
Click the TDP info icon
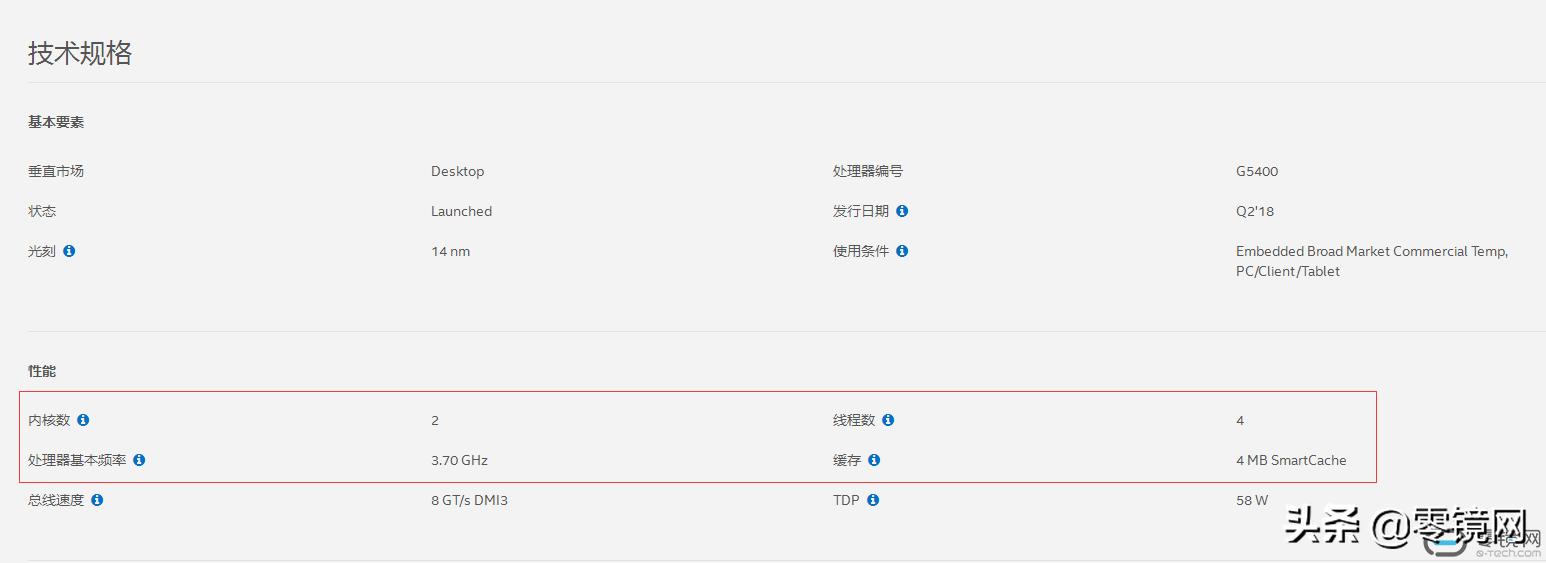point(873,500)
